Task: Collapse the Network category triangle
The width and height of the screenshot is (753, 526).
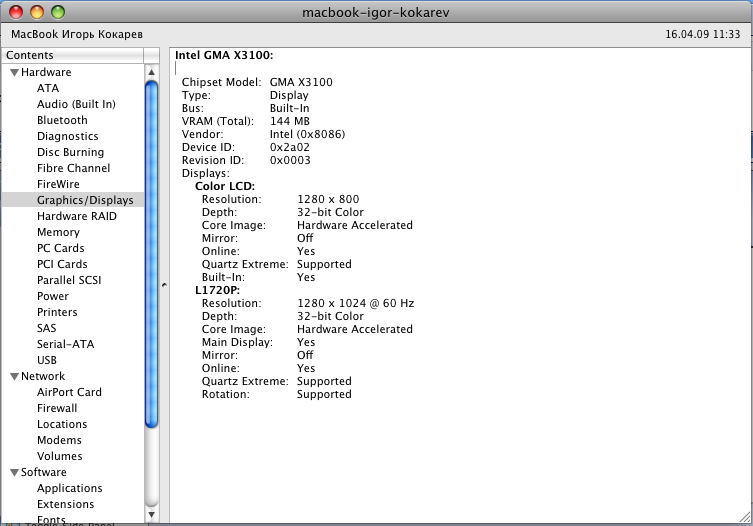Action: [14, 377]
